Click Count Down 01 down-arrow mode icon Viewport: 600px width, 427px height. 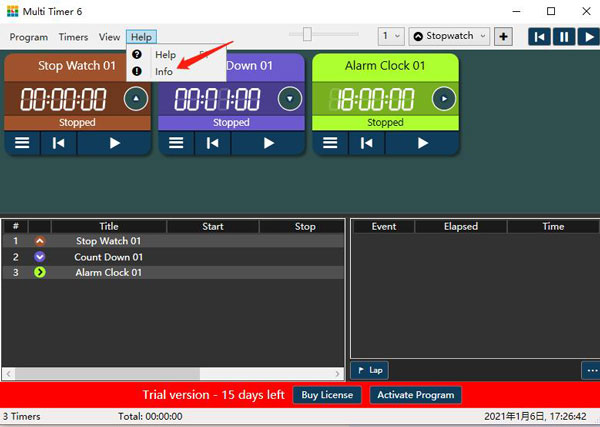pos(290,99)
